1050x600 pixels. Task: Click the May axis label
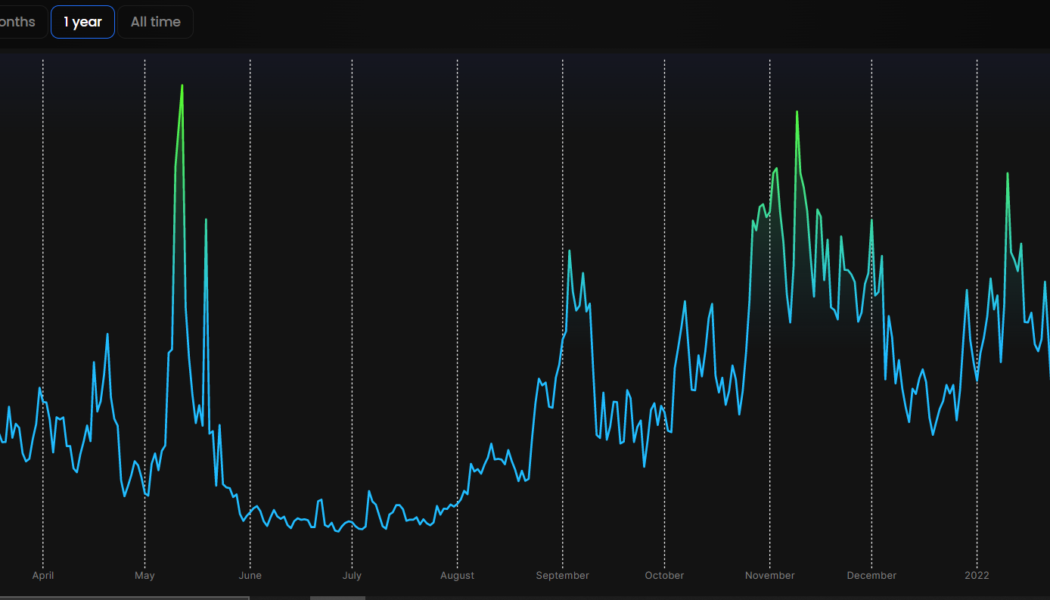click(144, 575)
